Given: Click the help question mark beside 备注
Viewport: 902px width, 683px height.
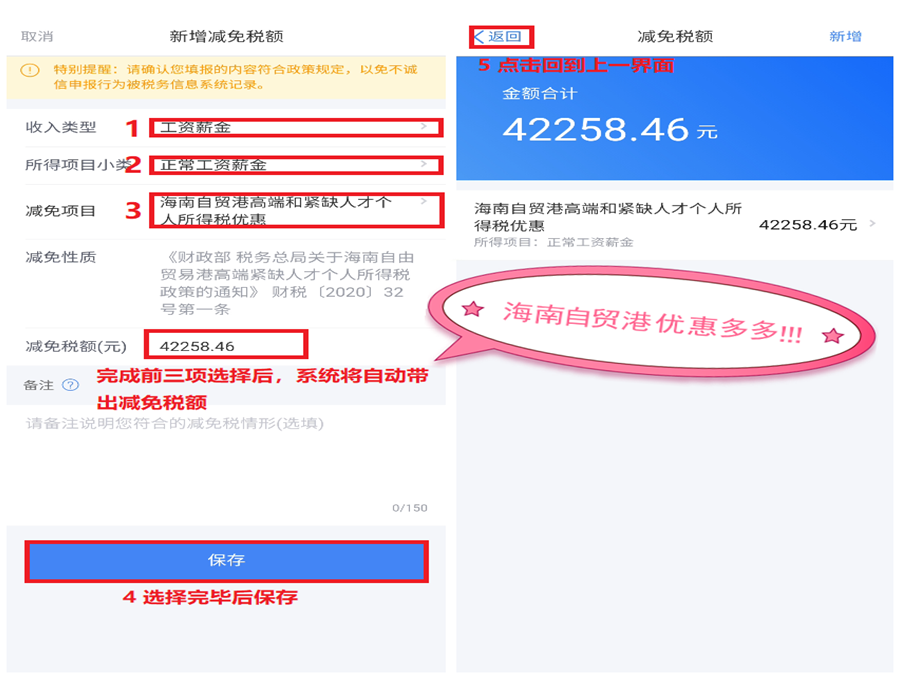Looking at the screenshot, I should (70, 385).
